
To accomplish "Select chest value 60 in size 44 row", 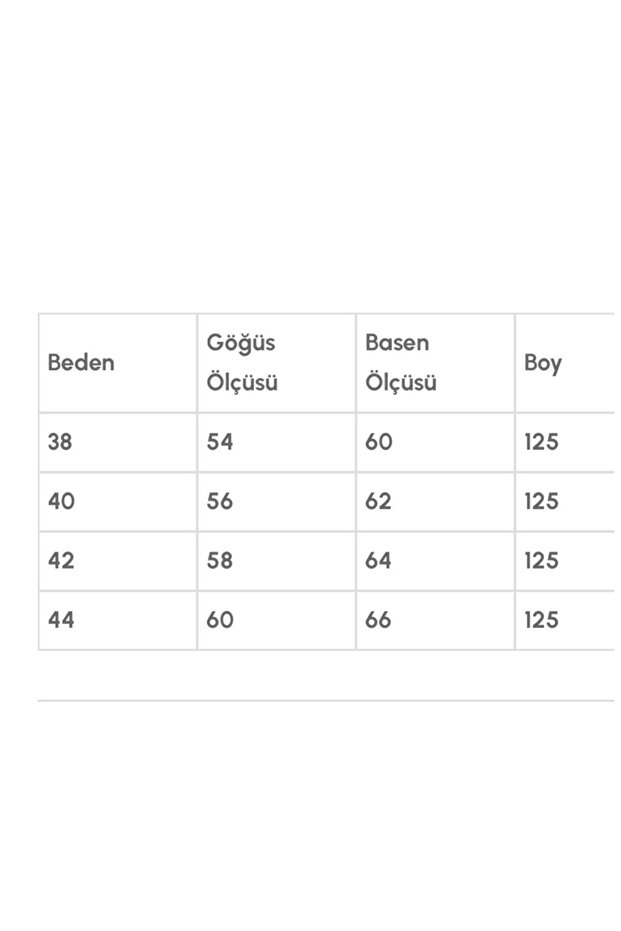I will click(x=220, y=619).
